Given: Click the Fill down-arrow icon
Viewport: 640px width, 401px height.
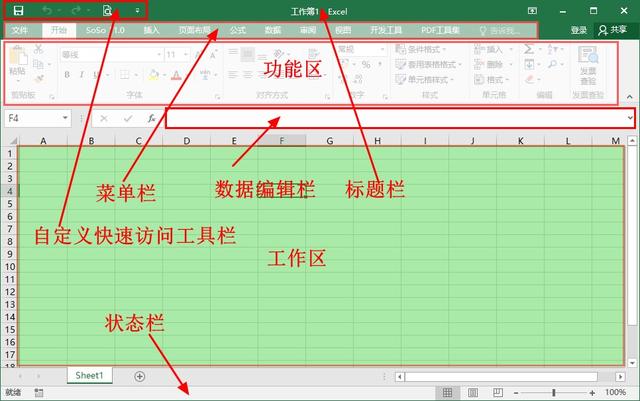Looking at the screenshot, I should pos(529,65).
